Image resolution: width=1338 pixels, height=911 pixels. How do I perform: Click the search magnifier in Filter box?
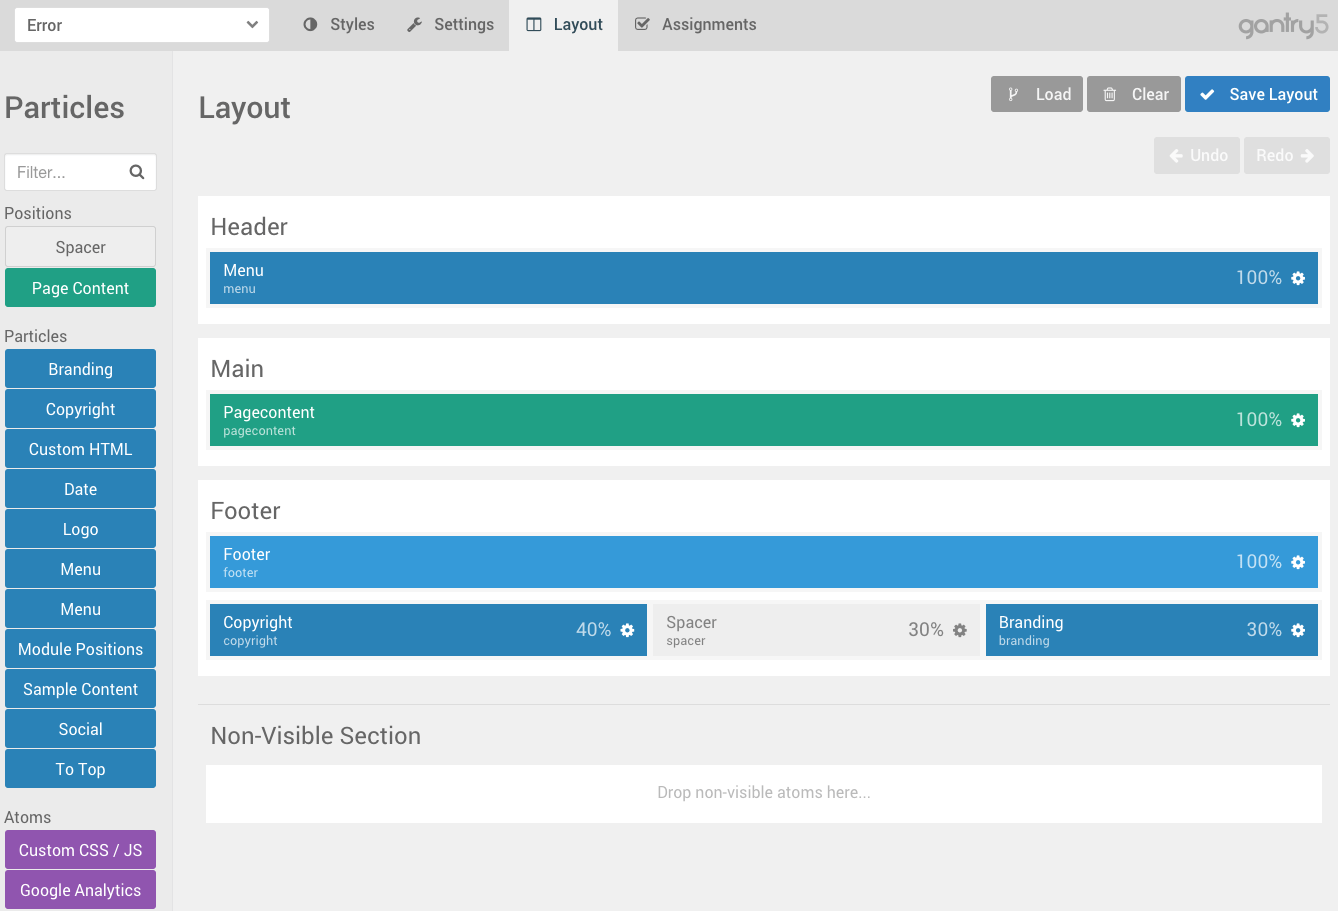[137, 172]
